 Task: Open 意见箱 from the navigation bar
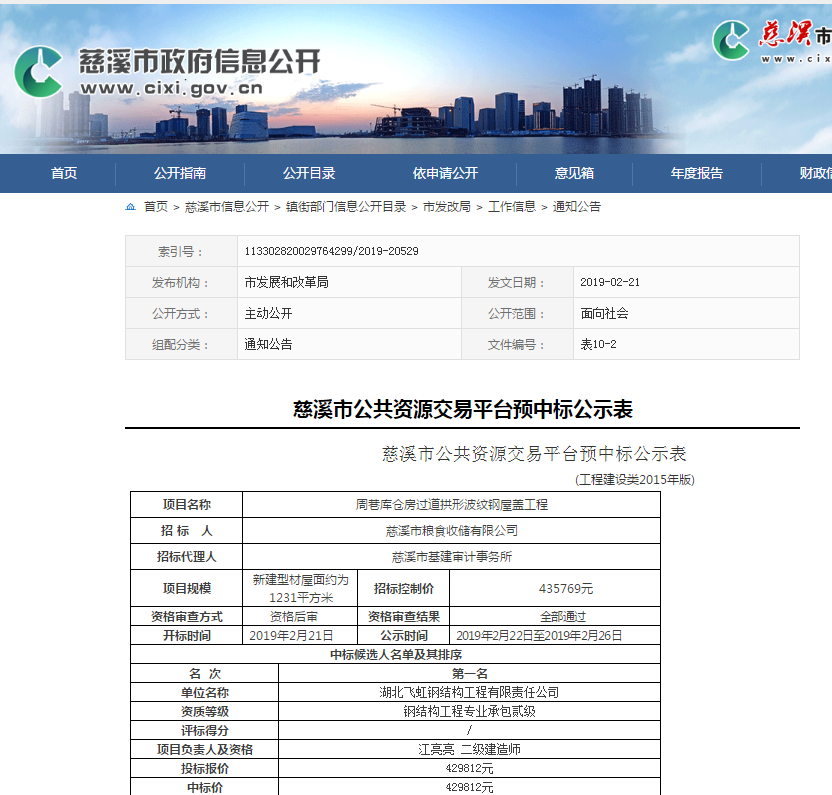point(574,173)
